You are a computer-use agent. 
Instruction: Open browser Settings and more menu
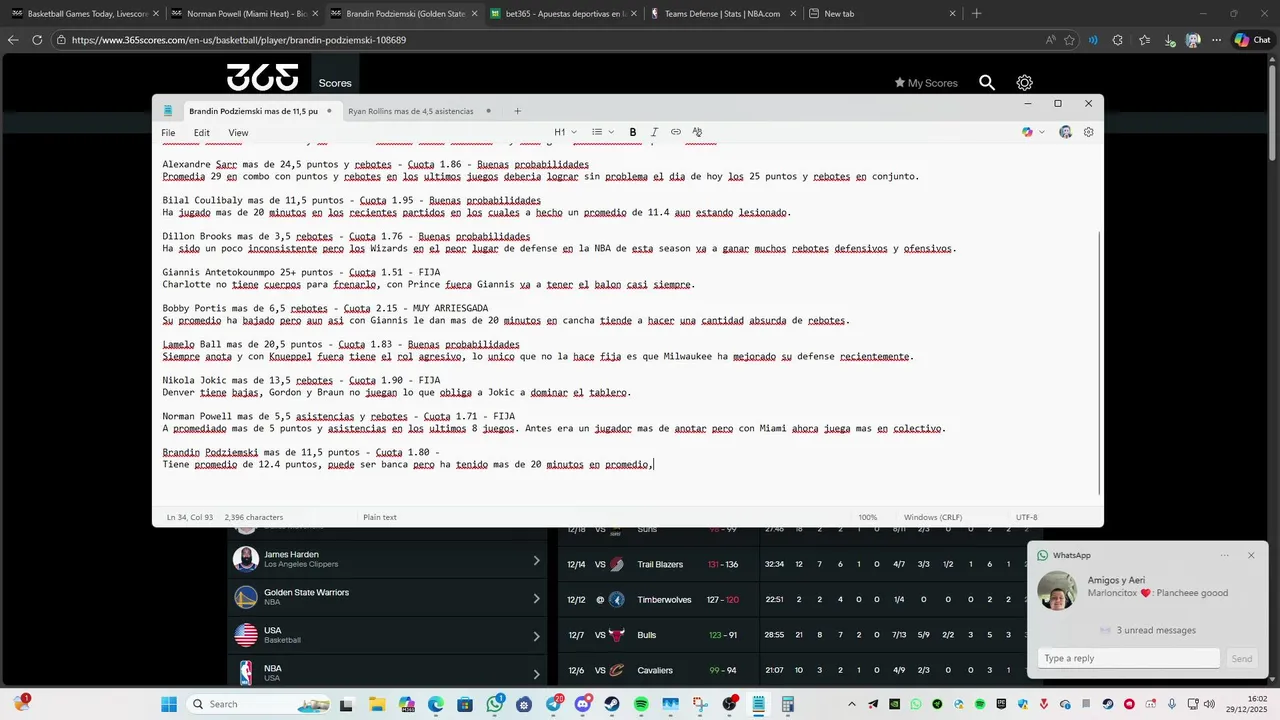click(x=1216, y=40)
